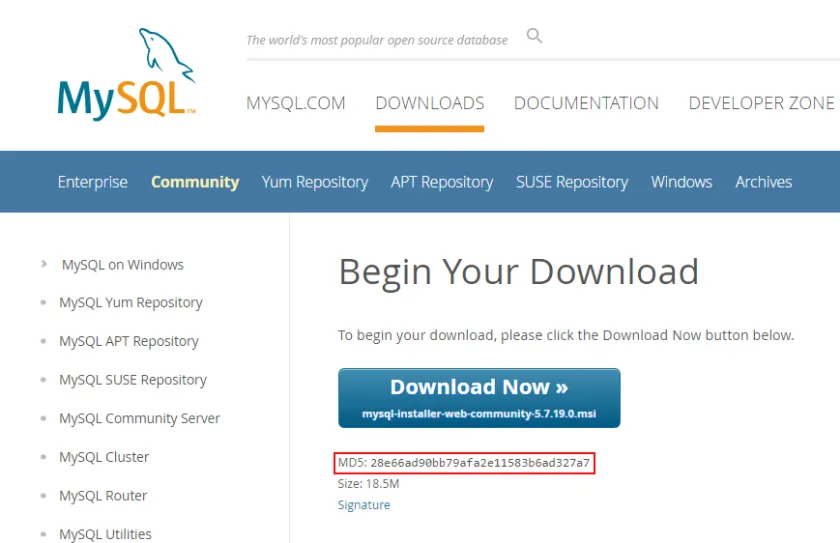Viewport: 840px width, 543px height.
Task: Open MySQL Router sidebar link
Action: (x=103, y=495)
